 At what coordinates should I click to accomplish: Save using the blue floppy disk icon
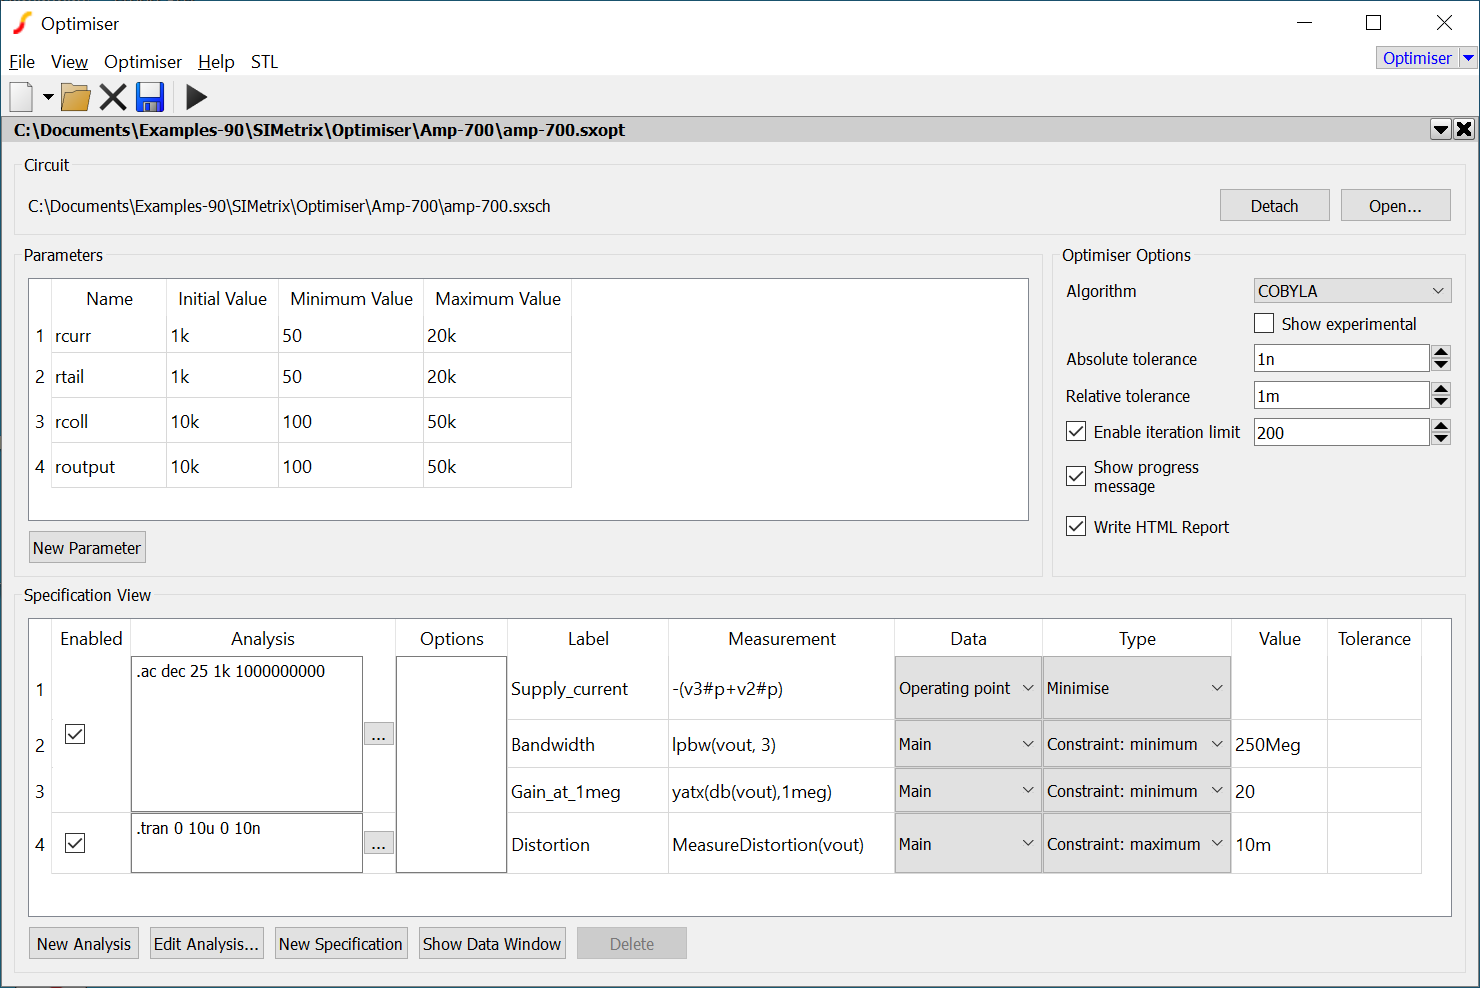150,97
